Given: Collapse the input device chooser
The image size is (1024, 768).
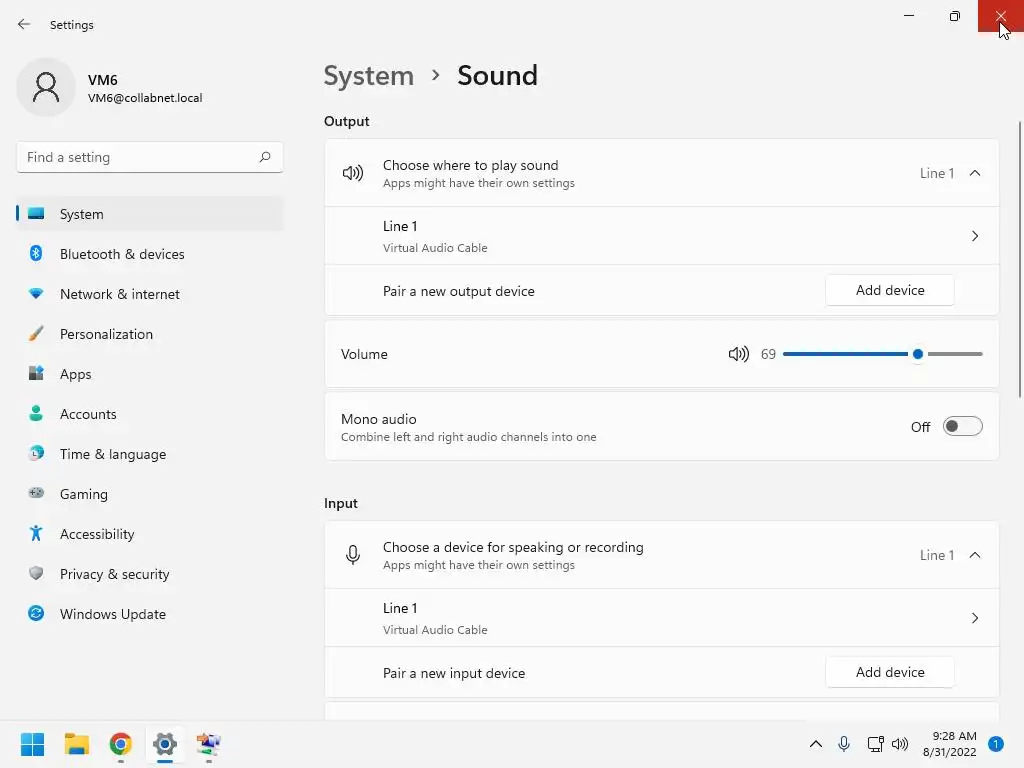Looking at the screenshot, I should pos(975,555).
